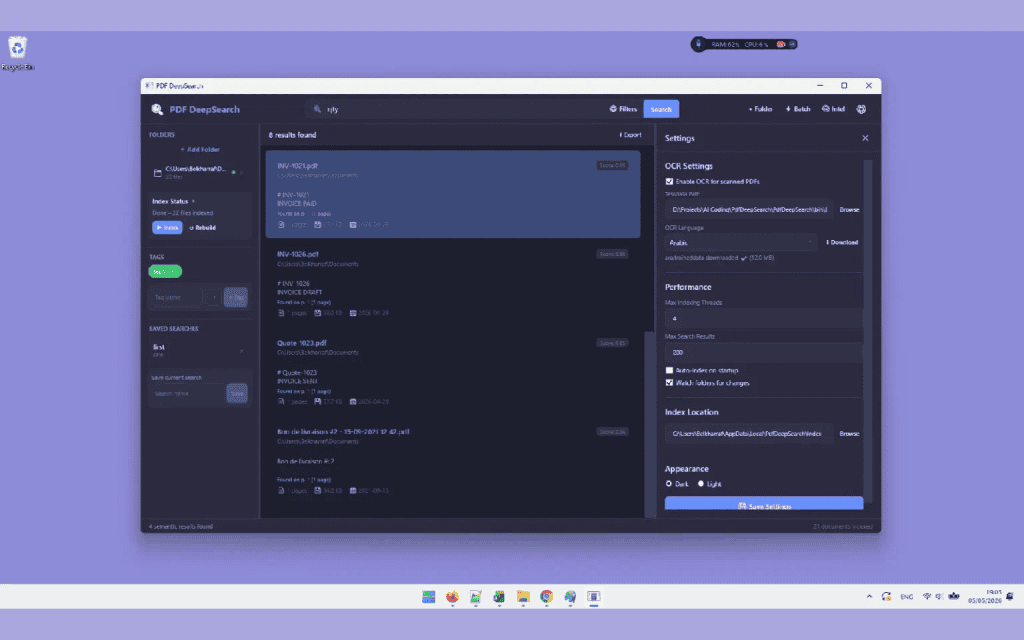Image resolution: width=1024 pixels, height=640 pixels.
Task: Click Save Settings button
Action: point(764,504)
